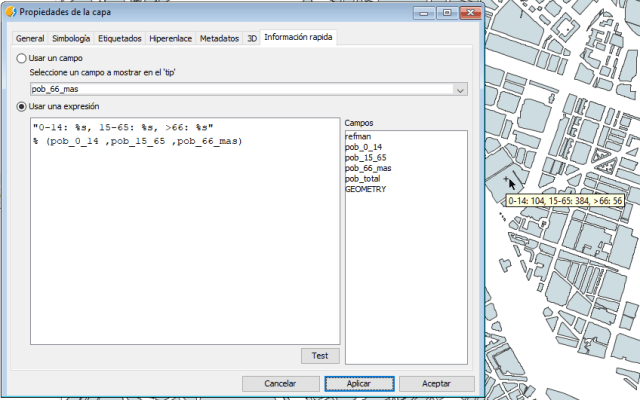
Task: Open the 3D tab
Action: click(x=252, y=38)
